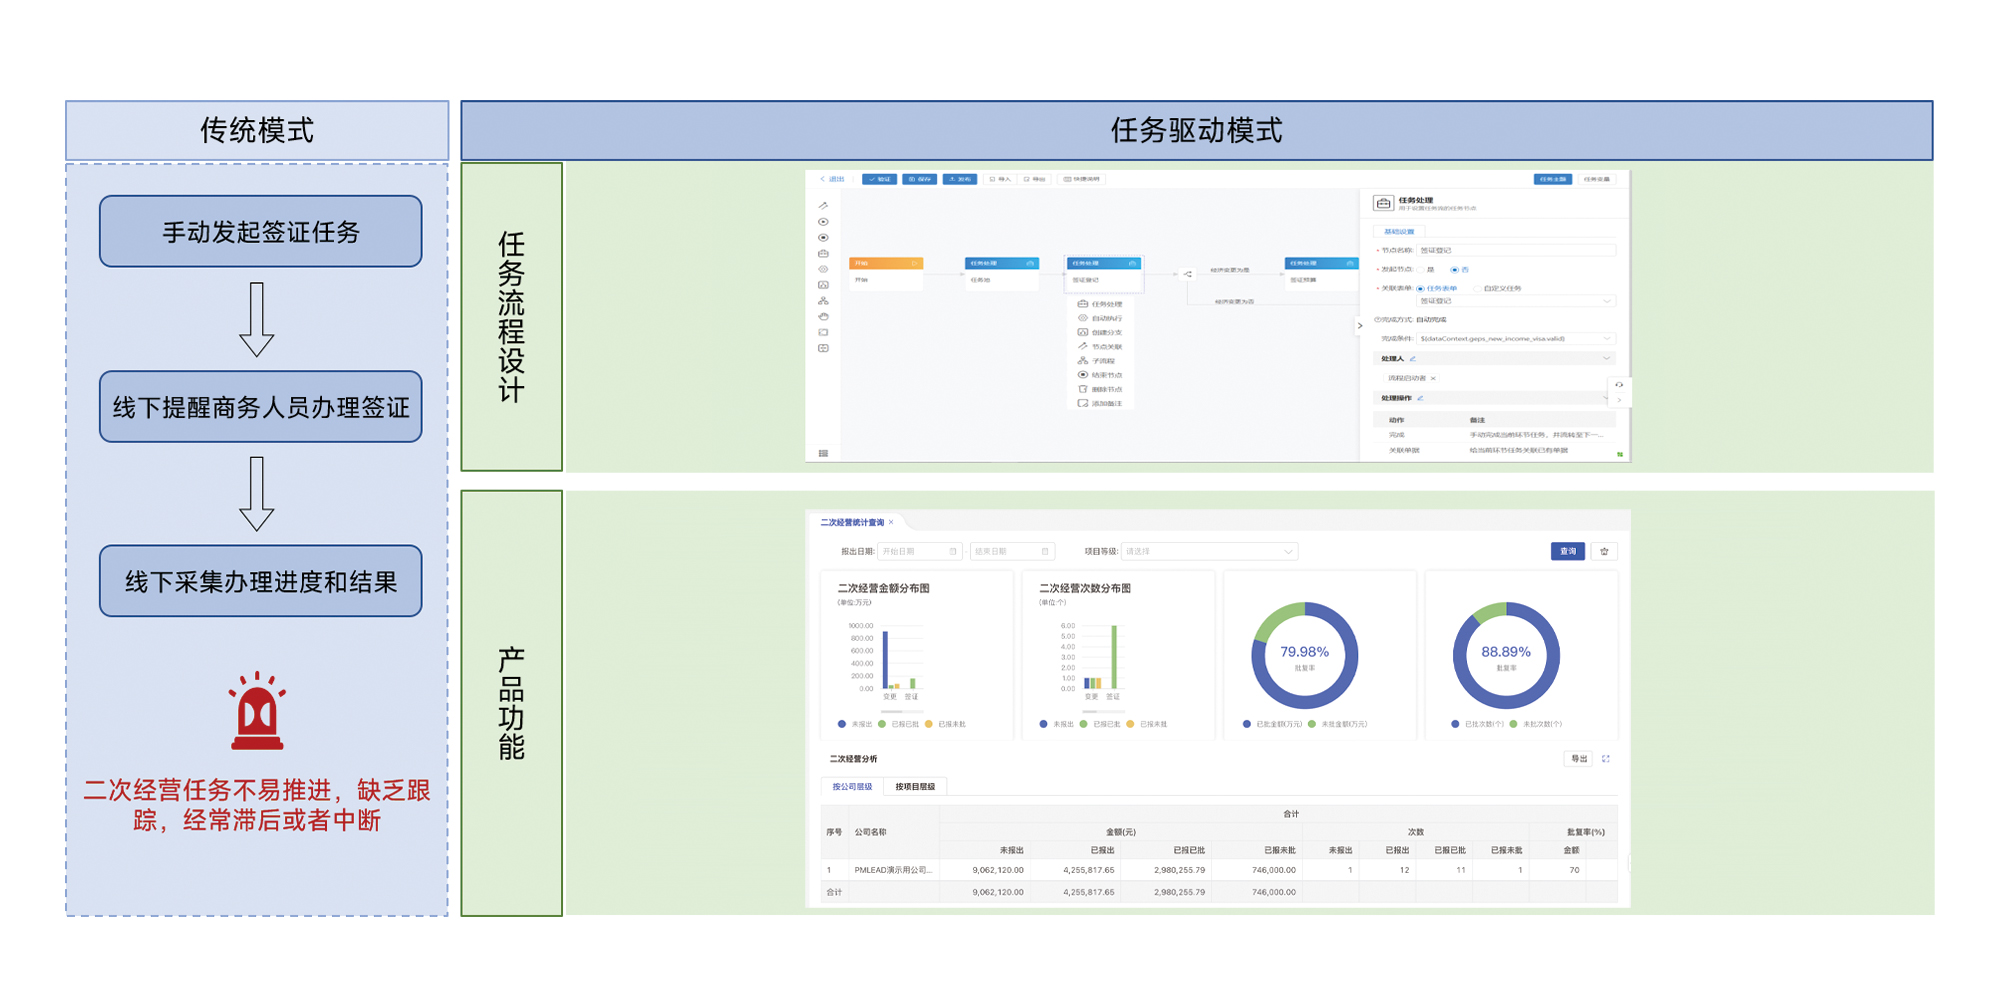Switch to the 按项目层级 tab
This screenshot has width=2000, height=1000.
click(914, 787)
